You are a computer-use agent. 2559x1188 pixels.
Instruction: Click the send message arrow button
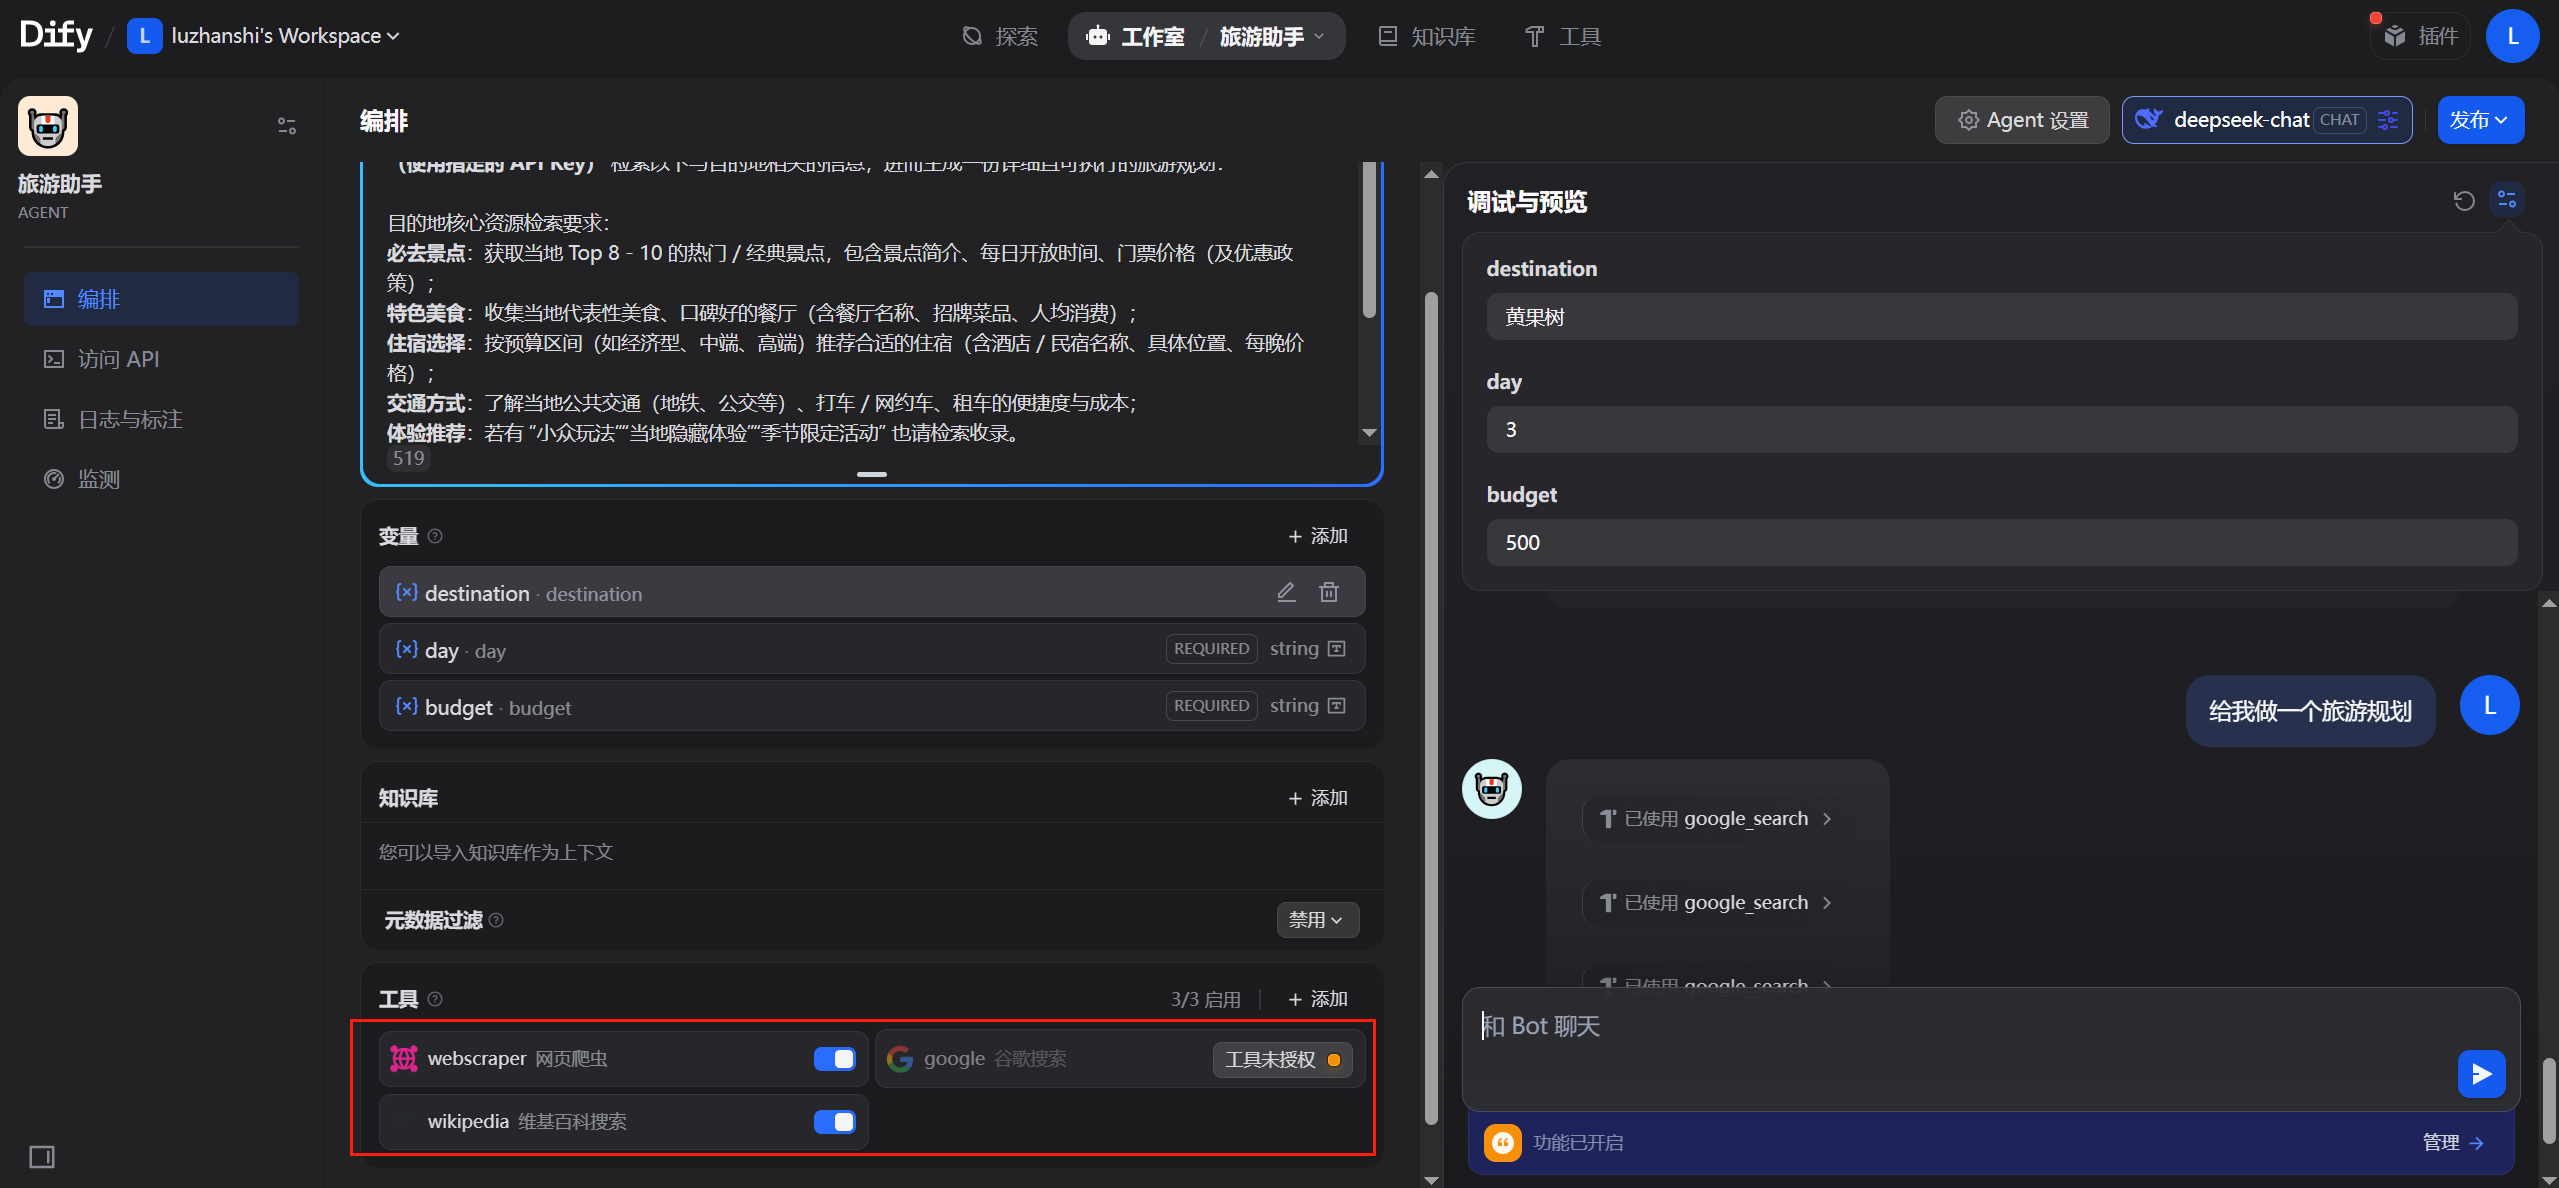[x=2480, y=1073]
